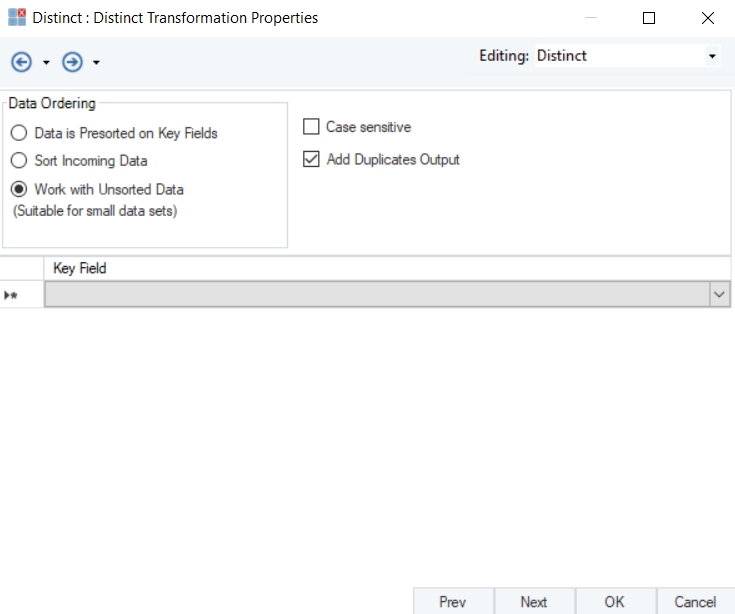The image size is (735, 614).
Task: Open the Key Field dropdown arrow
Action: click(719, 294)
